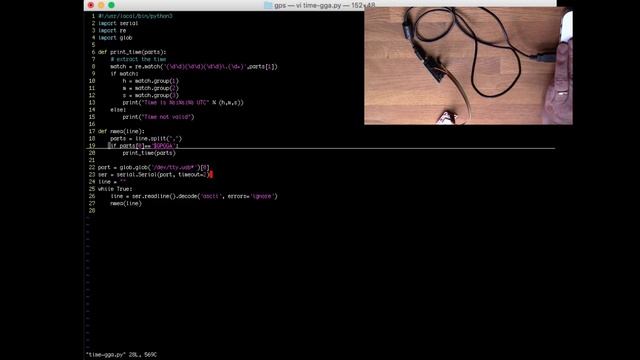The image size is (640, 360).
Task: Click 'h = match.group(1)' line
Action: (150, 81)
